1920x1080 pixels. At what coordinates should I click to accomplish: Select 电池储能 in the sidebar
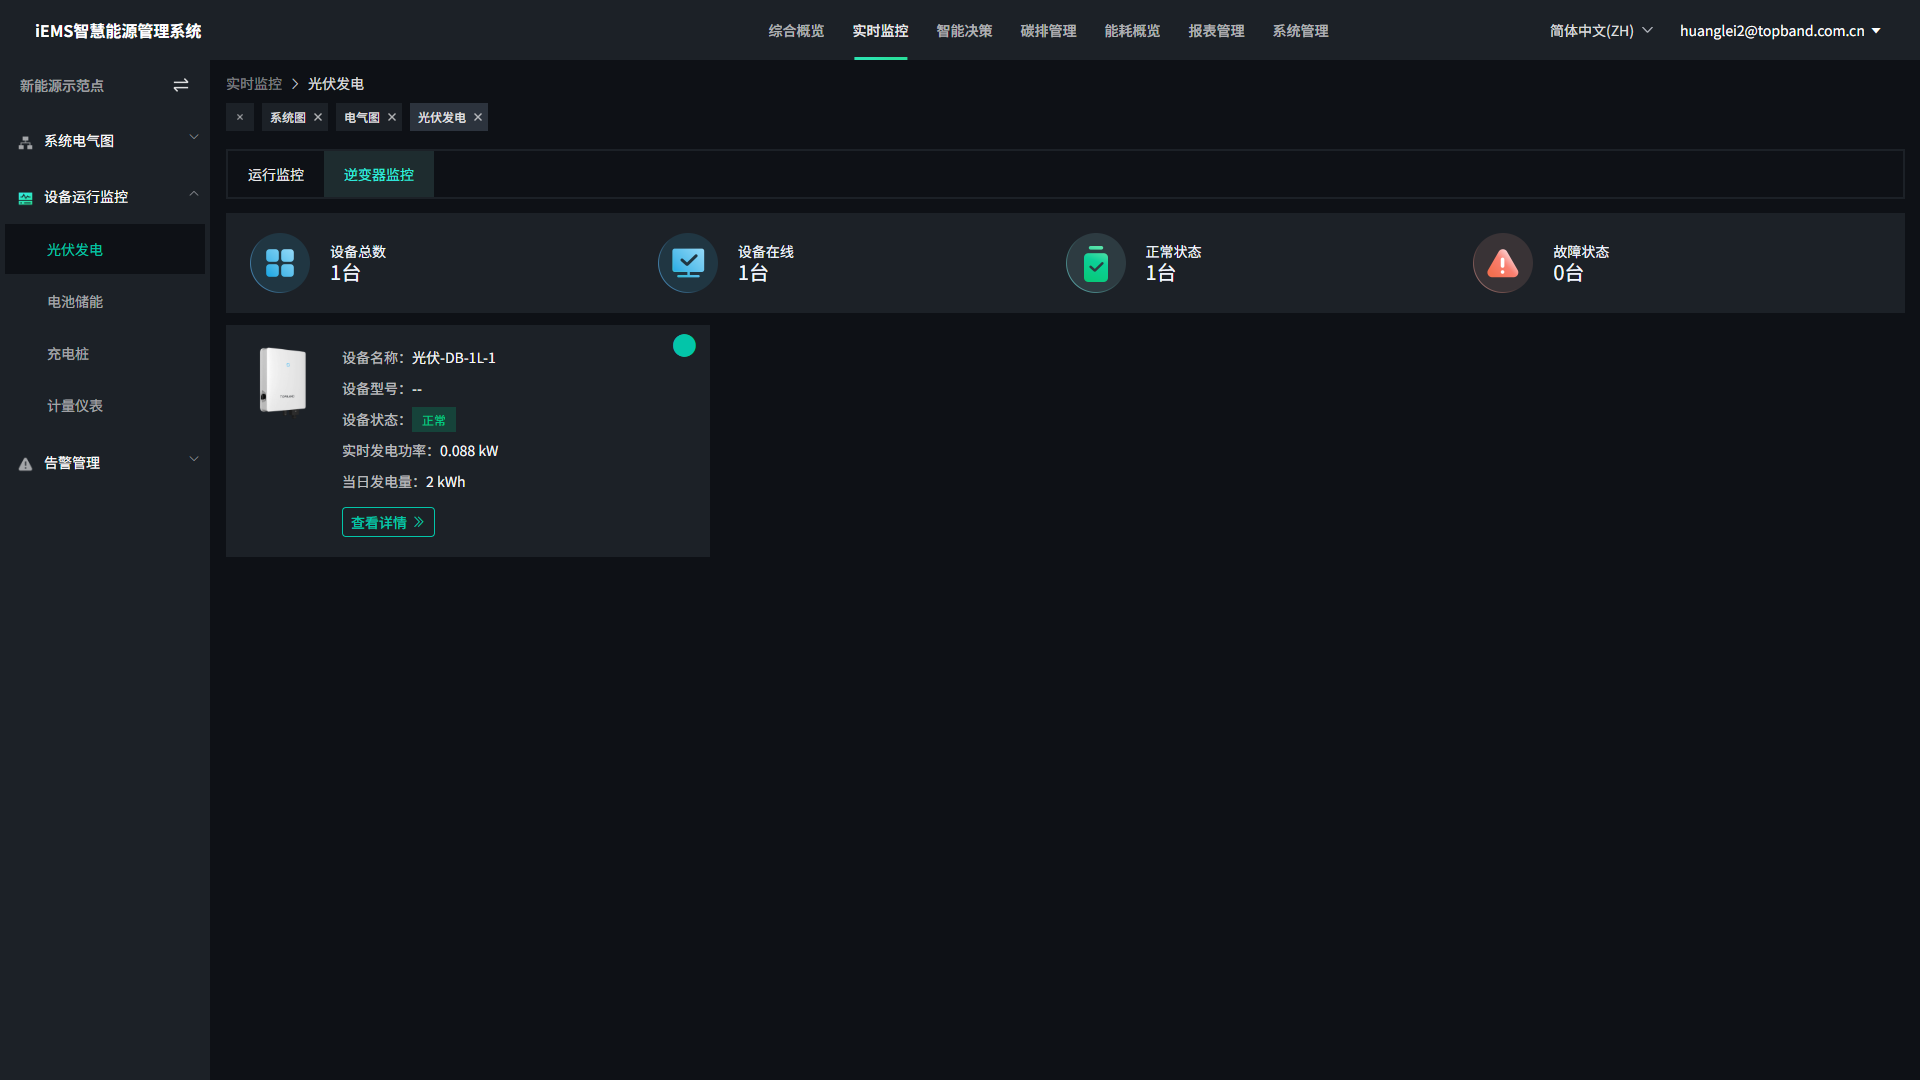105,302
